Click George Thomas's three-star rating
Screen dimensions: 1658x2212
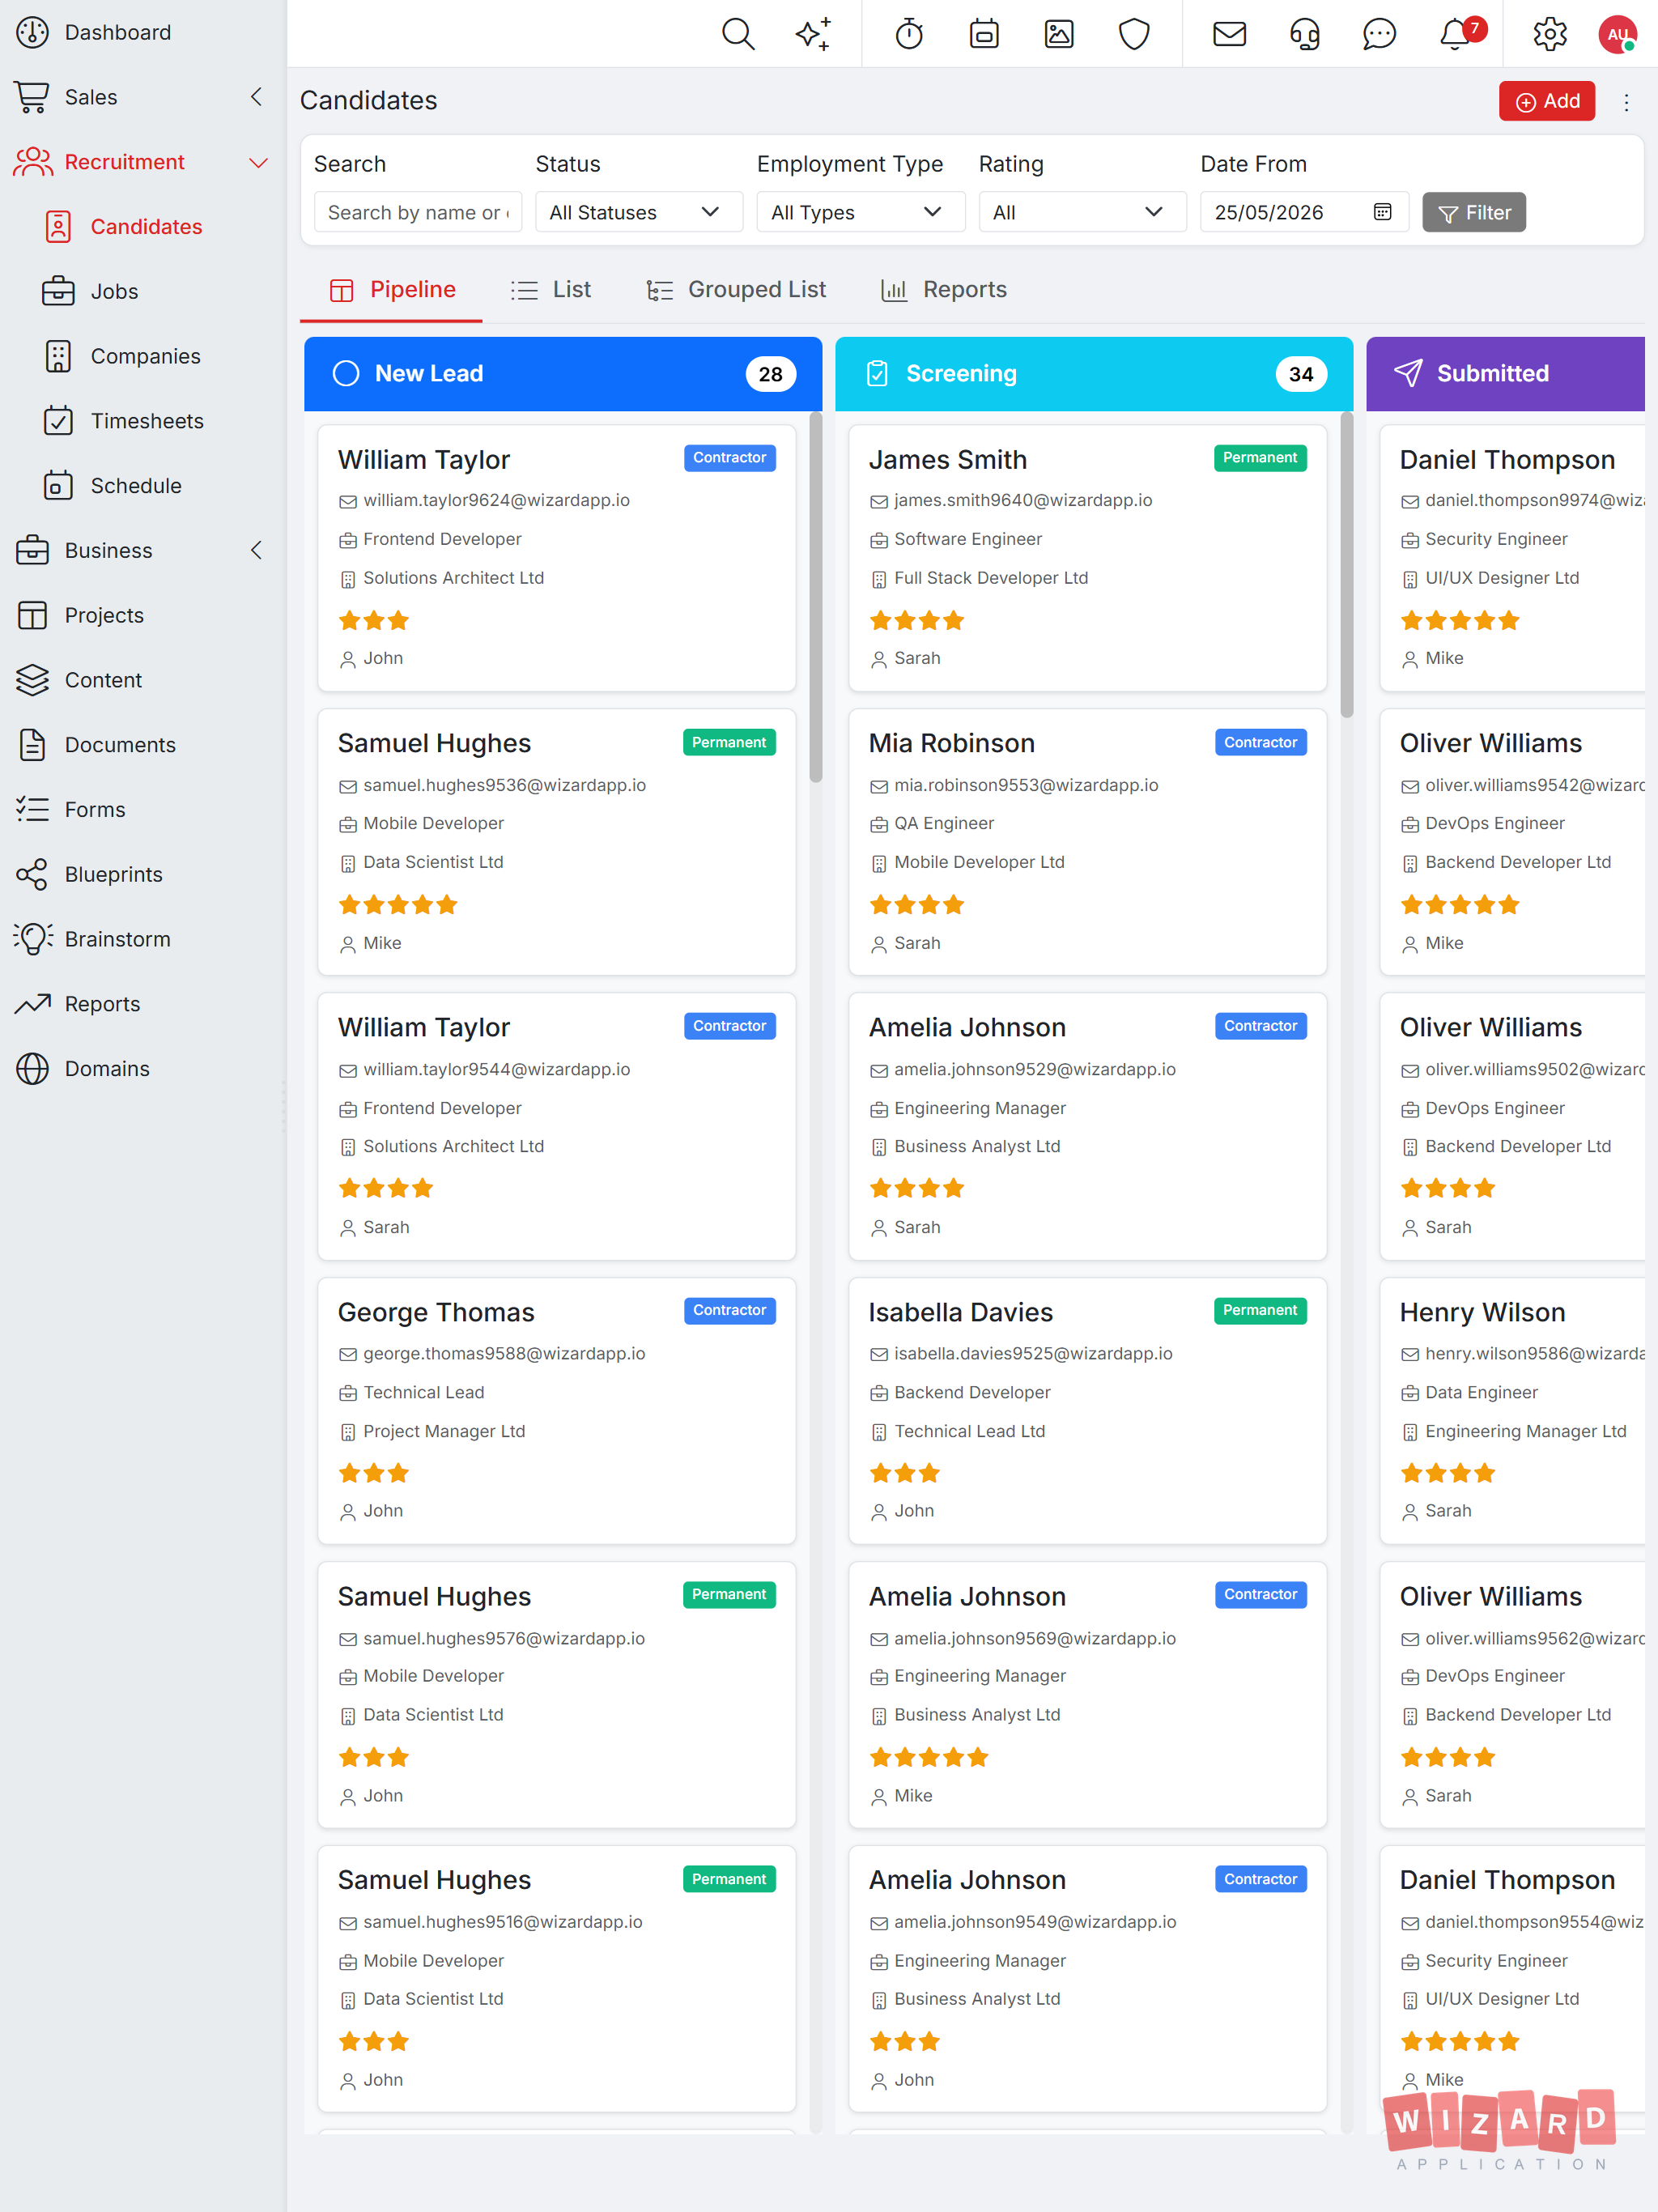click(x=374, y=1473)
